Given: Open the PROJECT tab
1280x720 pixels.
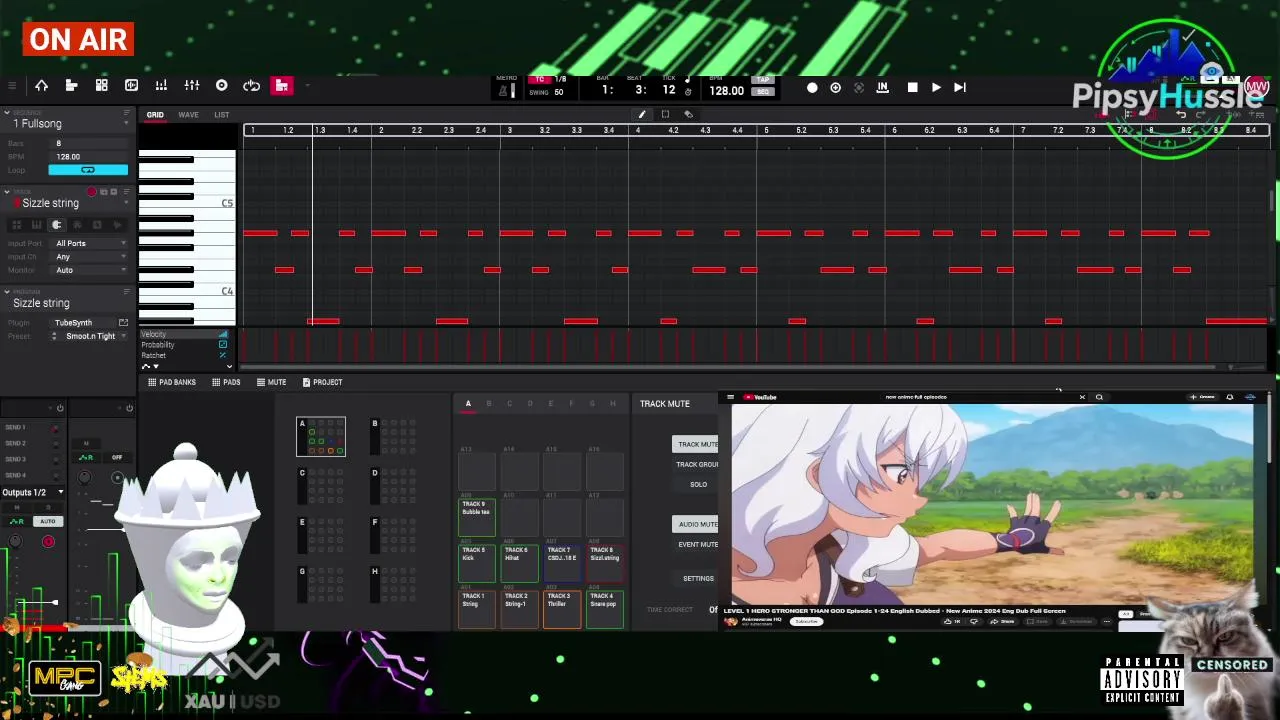Looking at the screenshot, I should 321,382.
